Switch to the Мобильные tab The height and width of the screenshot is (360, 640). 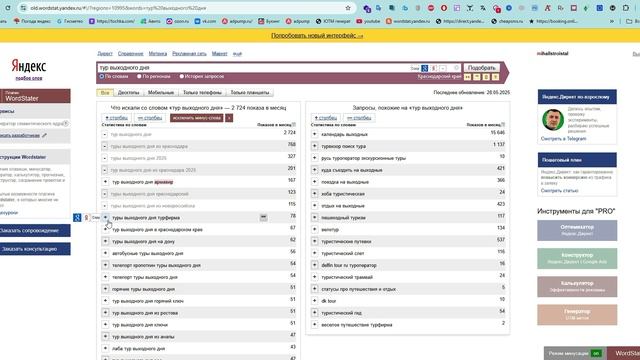pyautogui.click(x=161, y=93)
